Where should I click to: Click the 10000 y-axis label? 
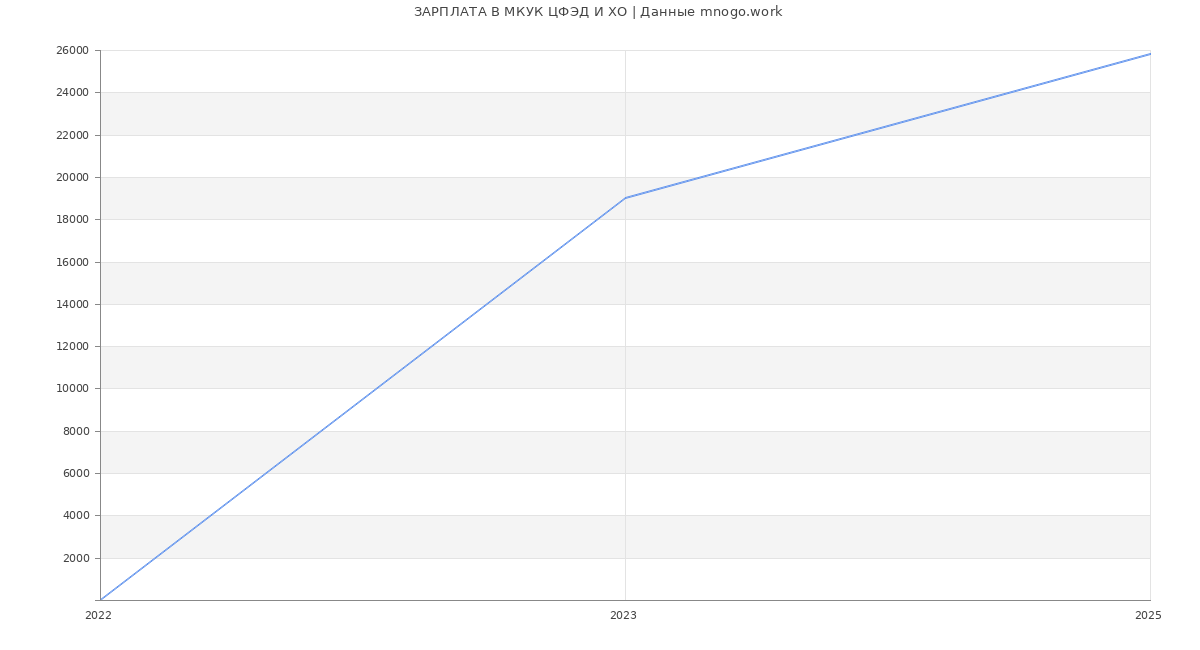[72, 389]
